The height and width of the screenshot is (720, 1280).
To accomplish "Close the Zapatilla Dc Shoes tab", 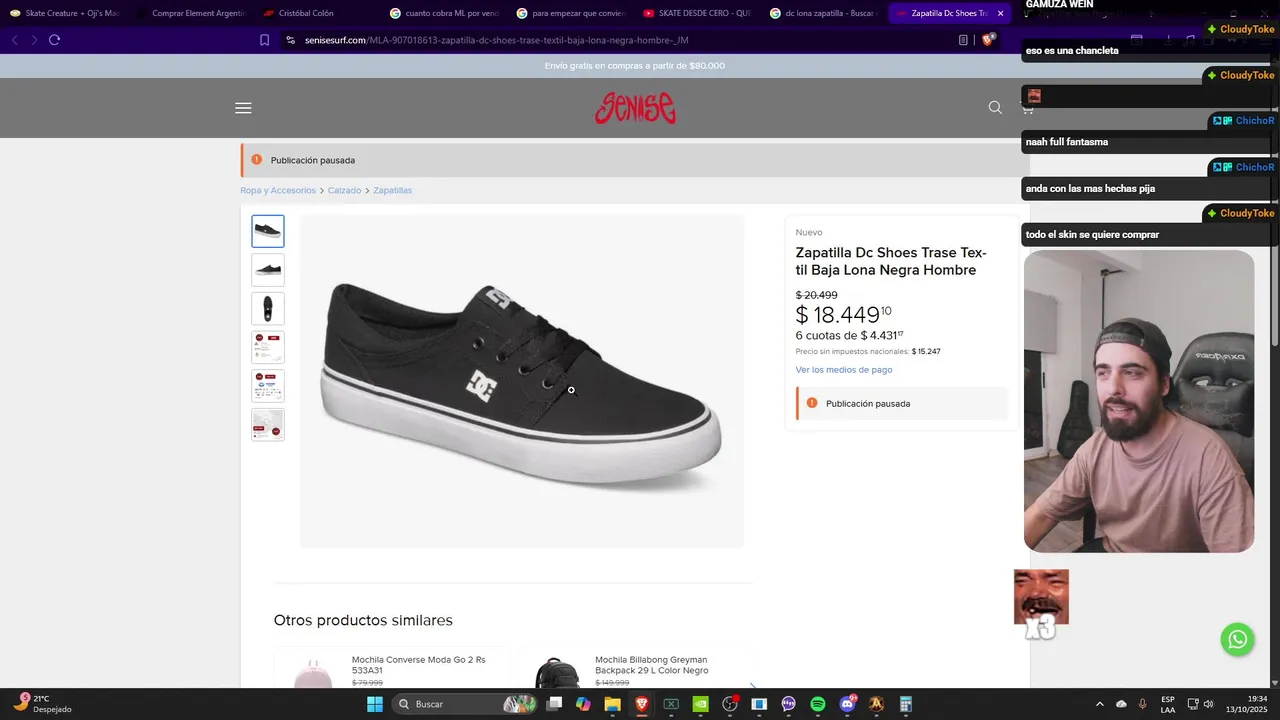I will (x=1000, y=13).
